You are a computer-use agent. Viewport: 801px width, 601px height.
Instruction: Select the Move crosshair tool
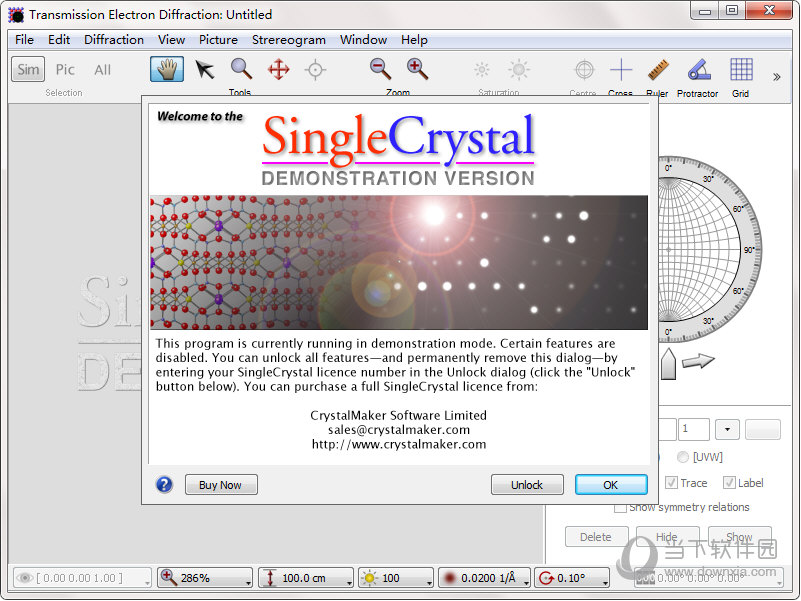point(277,70)
